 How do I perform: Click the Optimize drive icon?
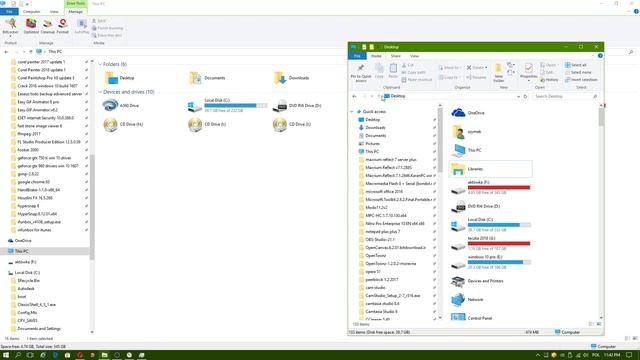click(x=31, y=27)
